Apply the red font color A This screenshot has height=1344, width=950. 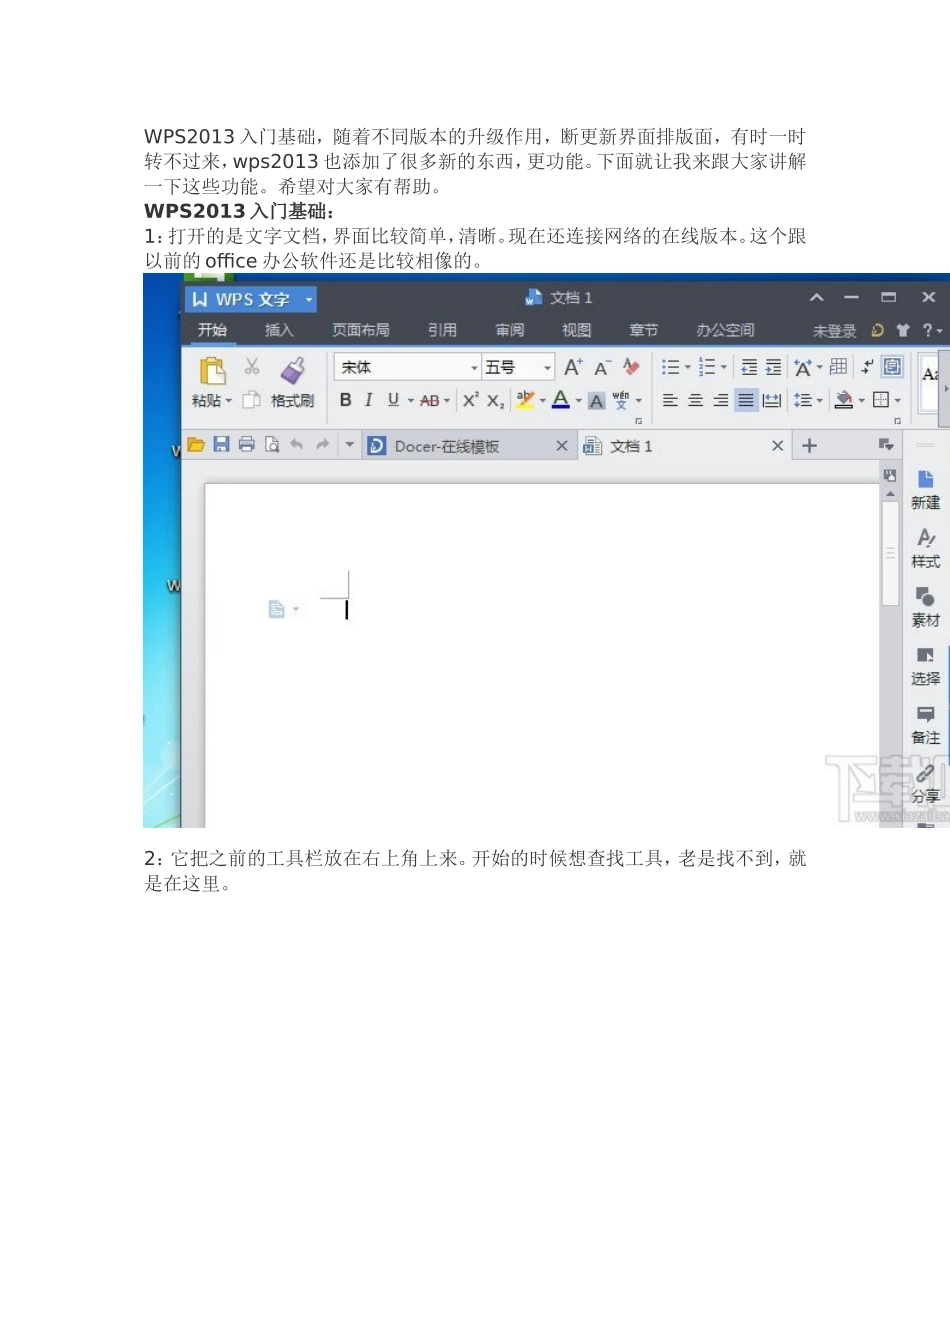click(561, 400)
